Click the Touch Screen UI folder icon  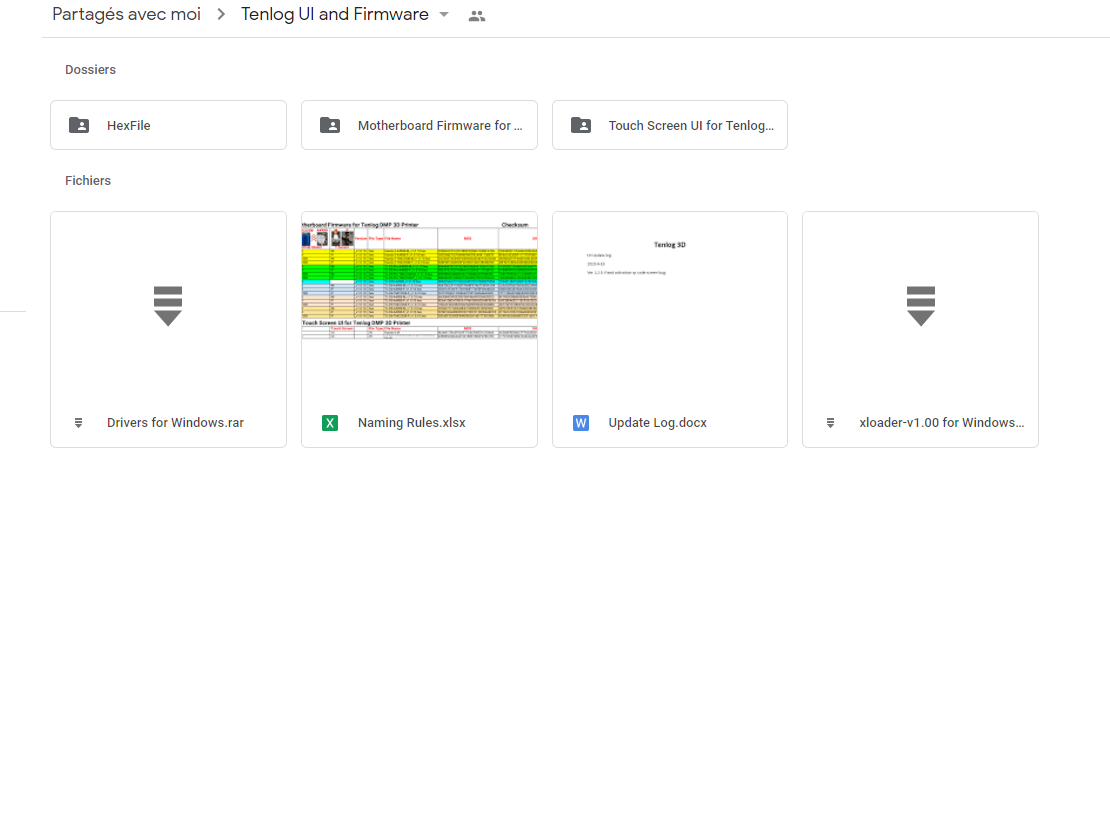pos(580,125)
